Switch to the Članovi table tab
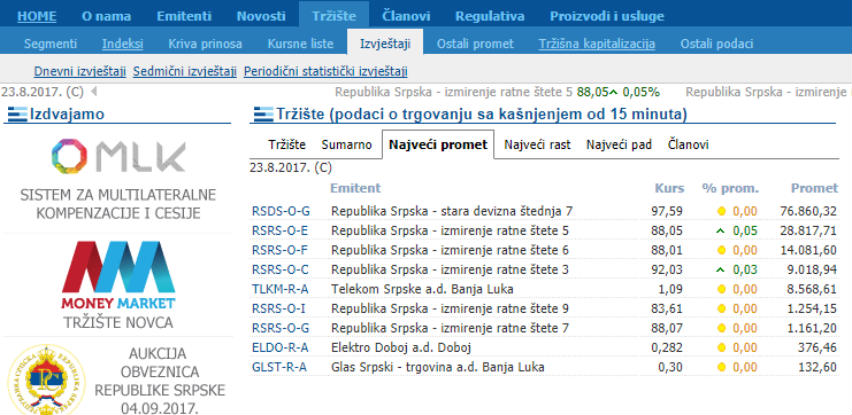 pyautogui.click(x=688, y=145)
